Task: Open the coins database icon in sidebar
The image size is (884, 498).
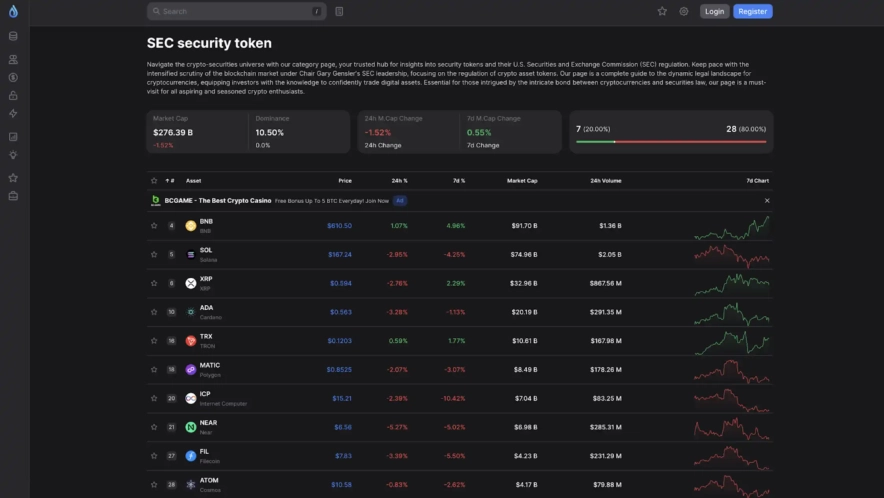Action: [x=13, y=36]
